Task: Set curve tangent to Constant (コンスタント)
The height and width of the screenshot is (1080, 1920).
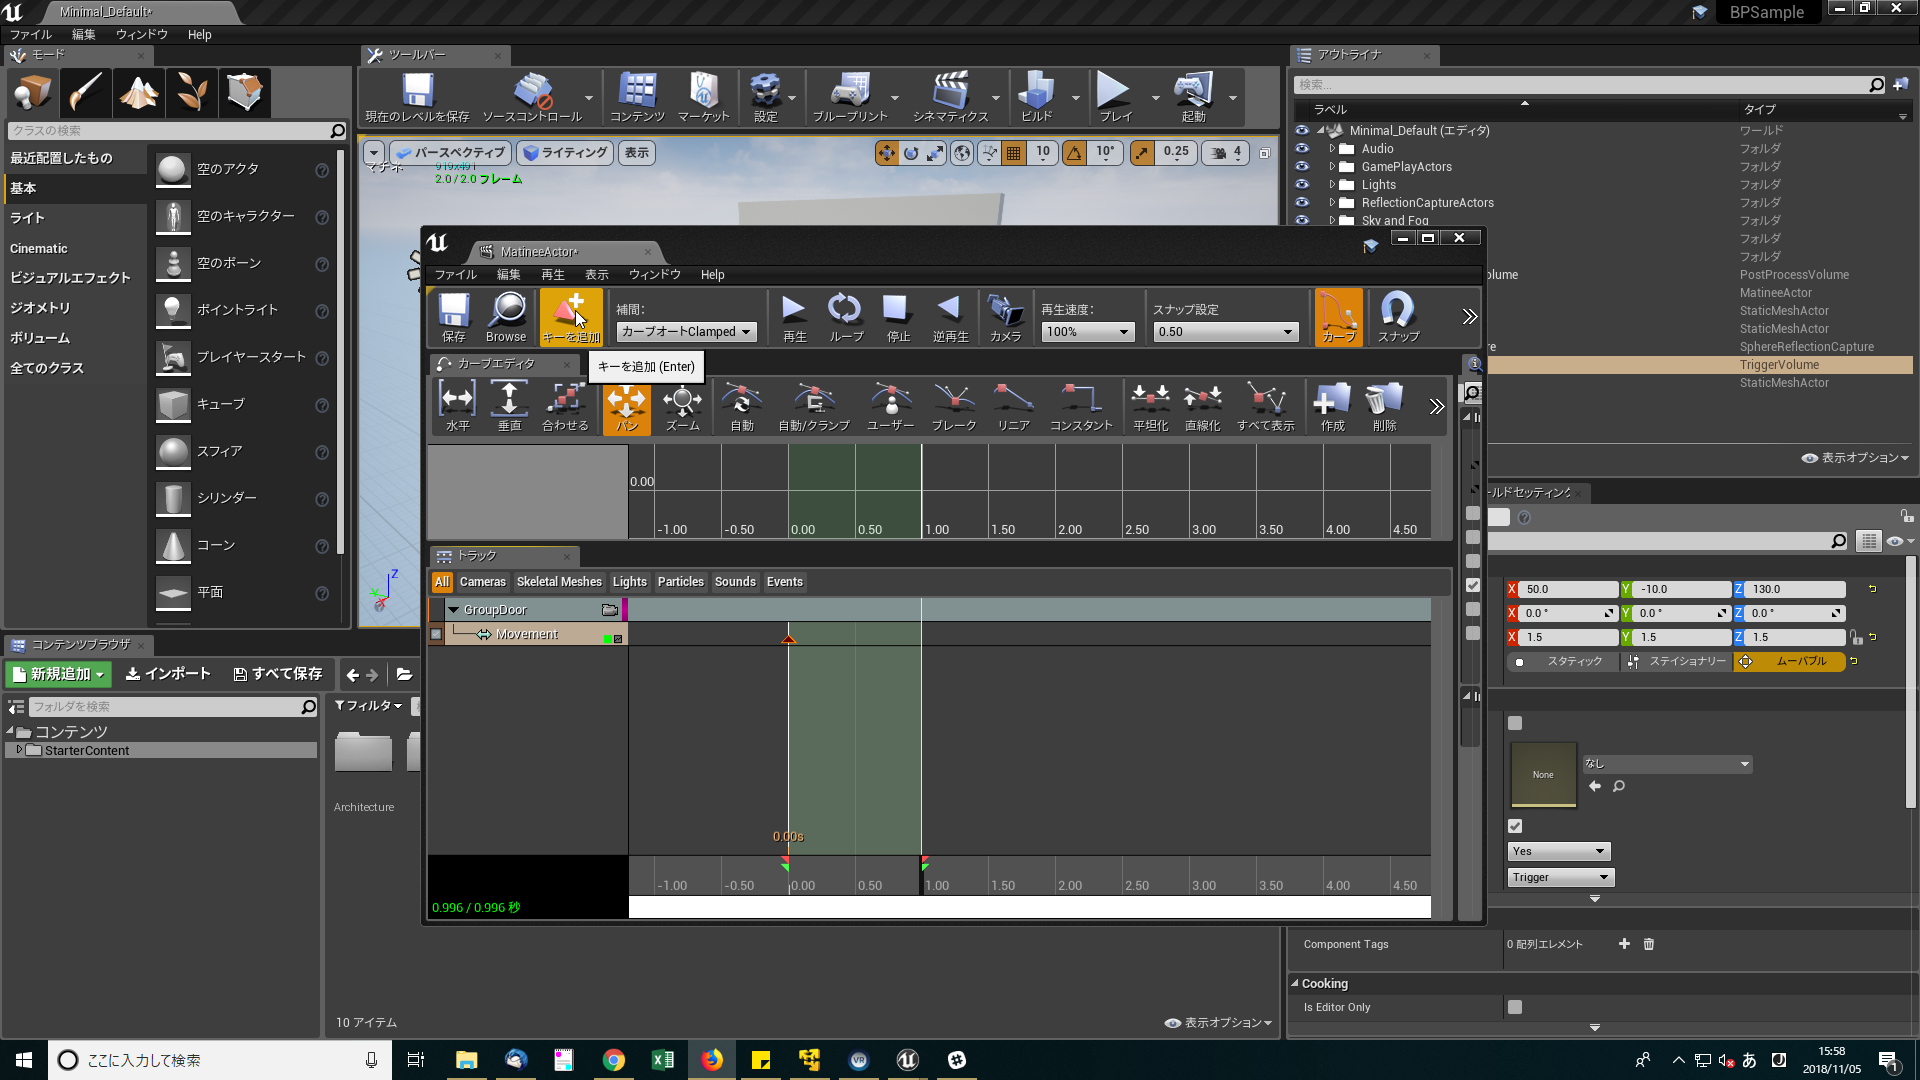Action: 1081,406
